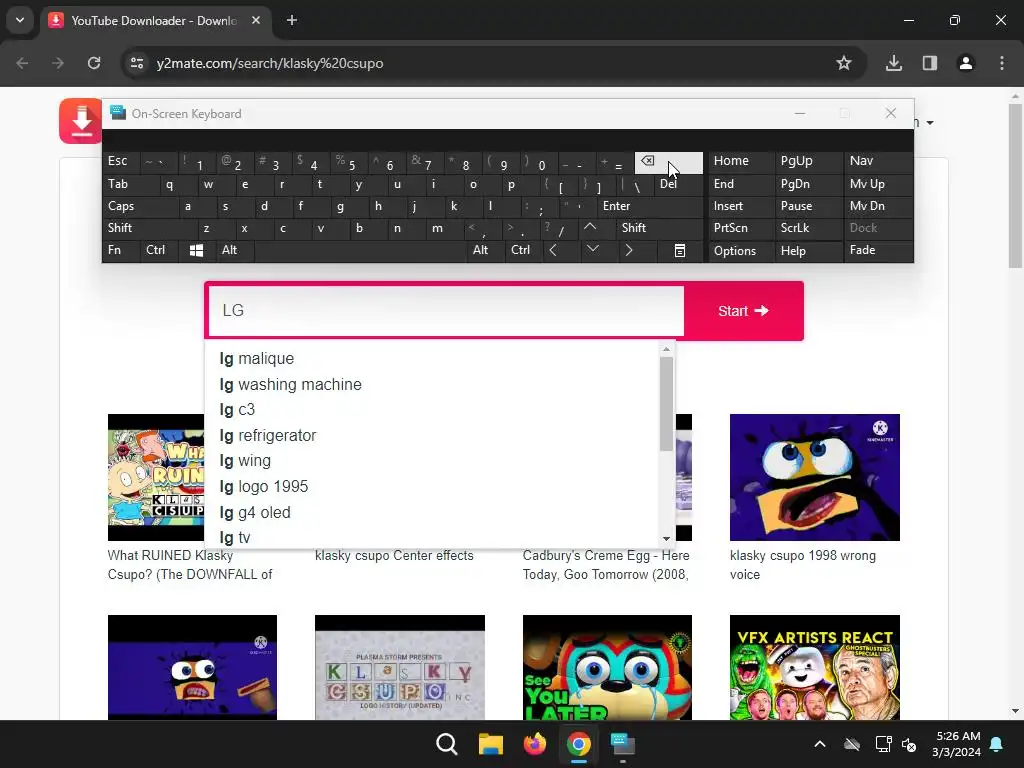Open Windows taskbar Search
Viewport: 1024px width, 768px height.
coord(447,744)
